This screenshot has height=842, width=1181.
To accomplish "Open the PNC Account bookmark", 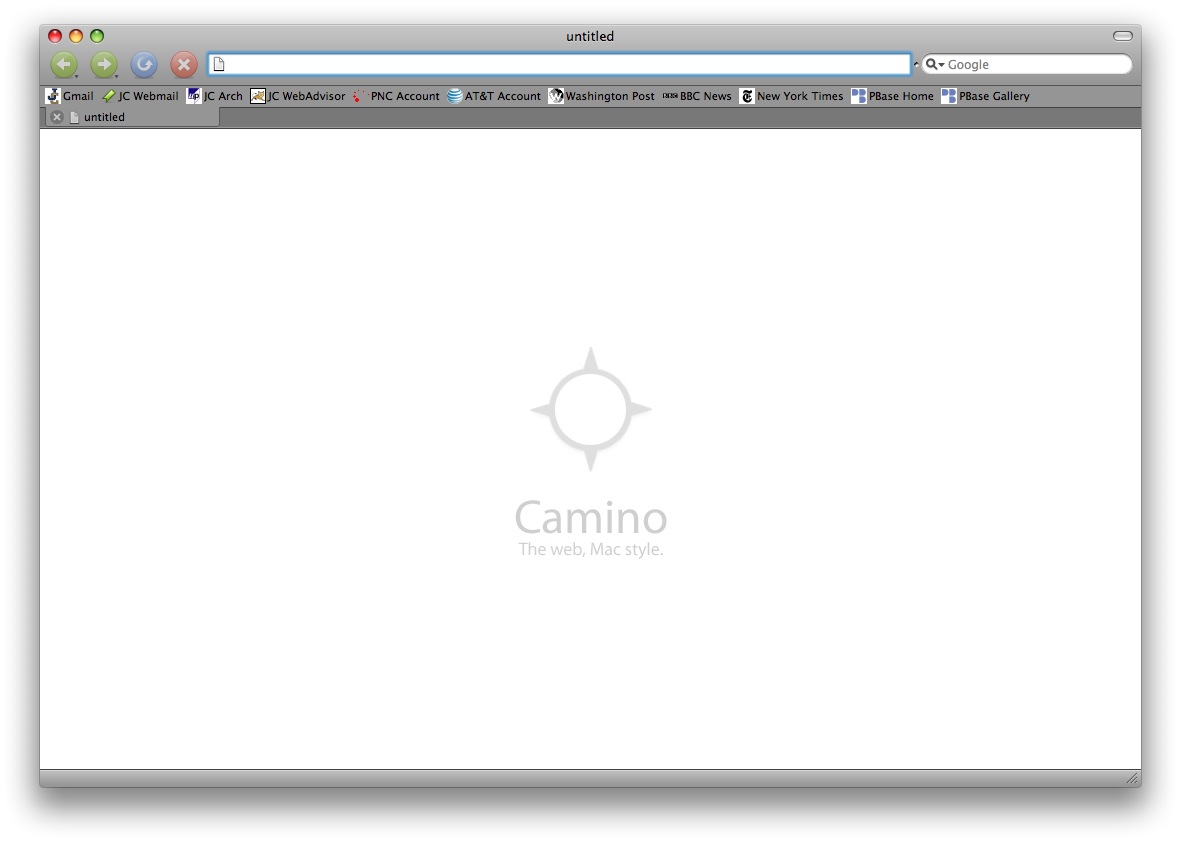I will (396, 96).
